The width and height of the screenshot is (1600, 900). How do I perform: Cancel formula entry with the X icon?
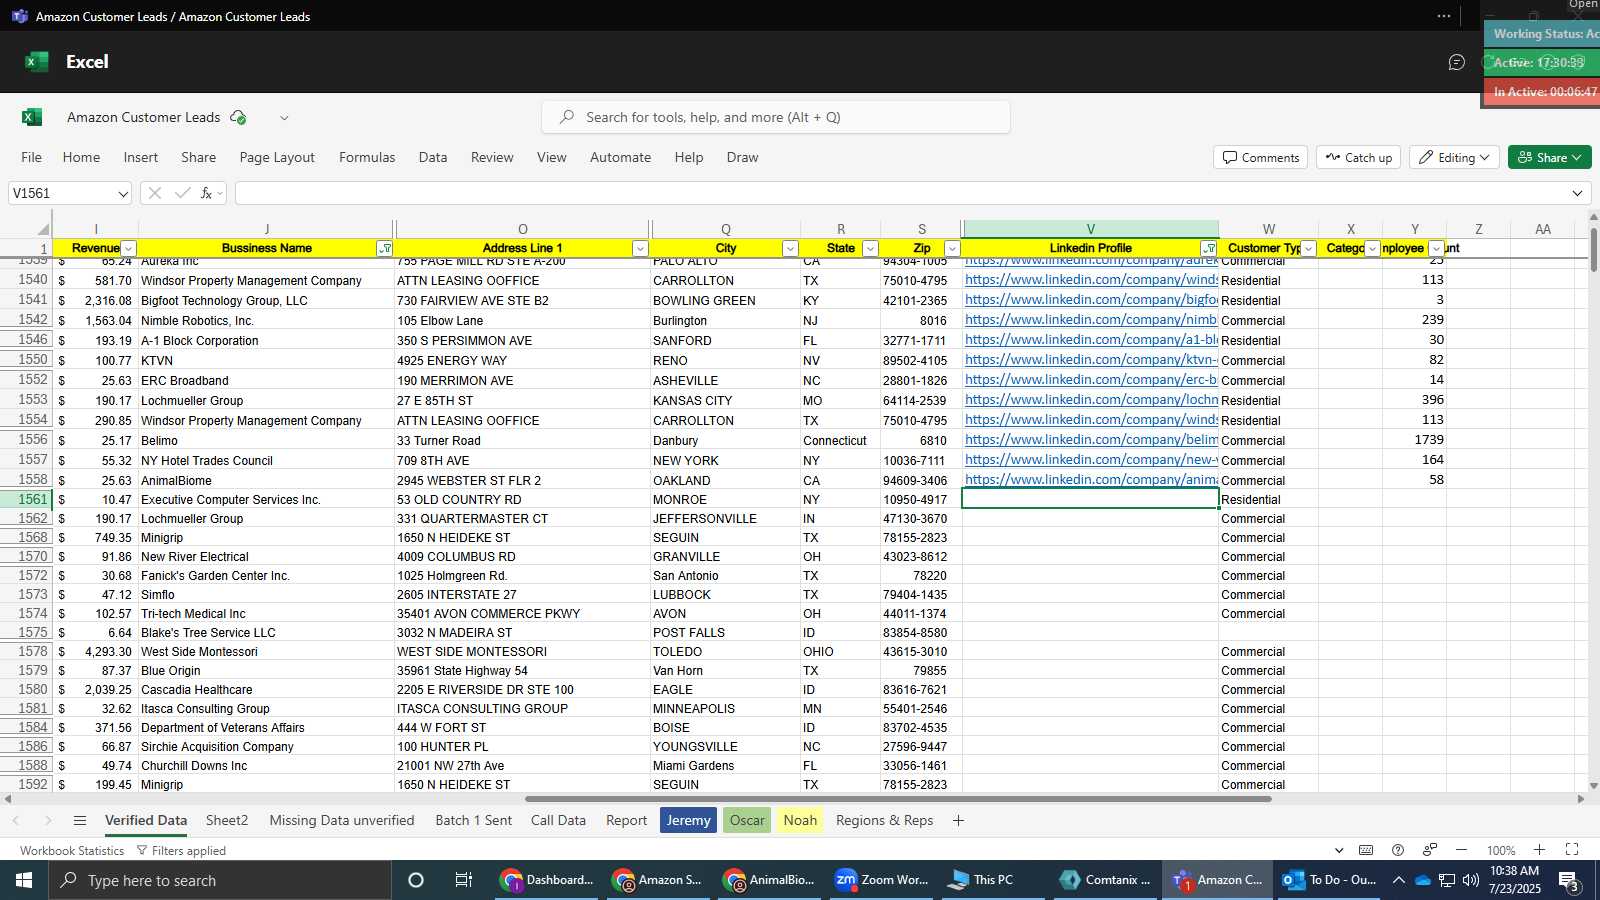point(155,193)
